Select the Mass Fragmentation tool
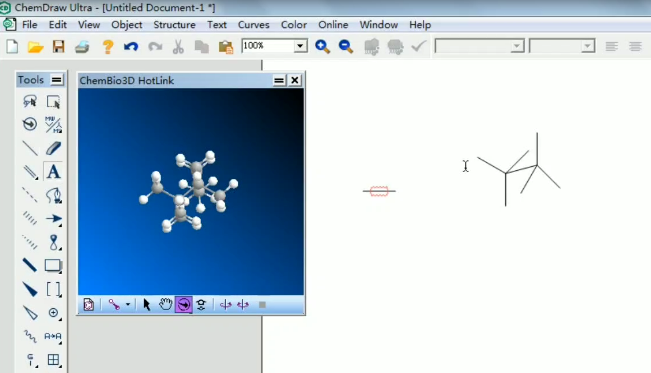Screen dimensions: 651x373 53,124
